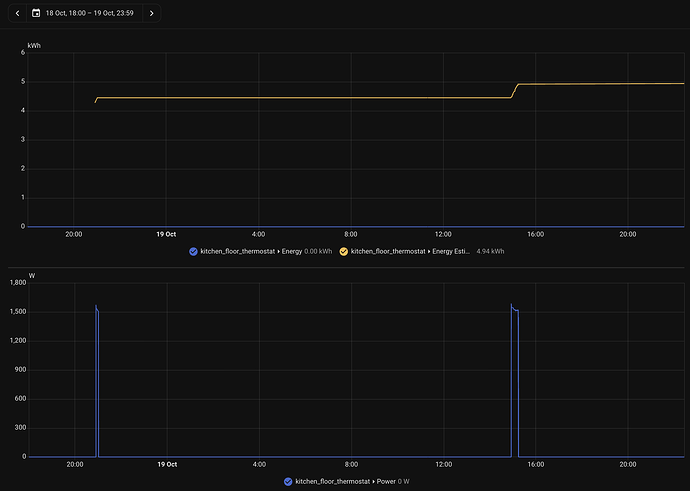Click the first power spike near 21:00
Viewport: 690px width, 491px height.
(97, 381)
